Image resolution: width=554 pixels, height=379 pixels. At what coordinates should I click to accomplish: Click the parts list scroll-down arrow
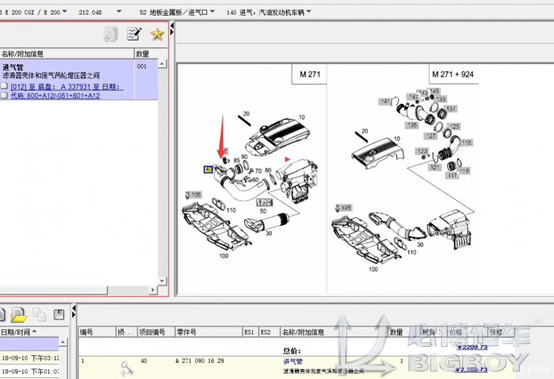pyautogui.click(x=162, y=281)
